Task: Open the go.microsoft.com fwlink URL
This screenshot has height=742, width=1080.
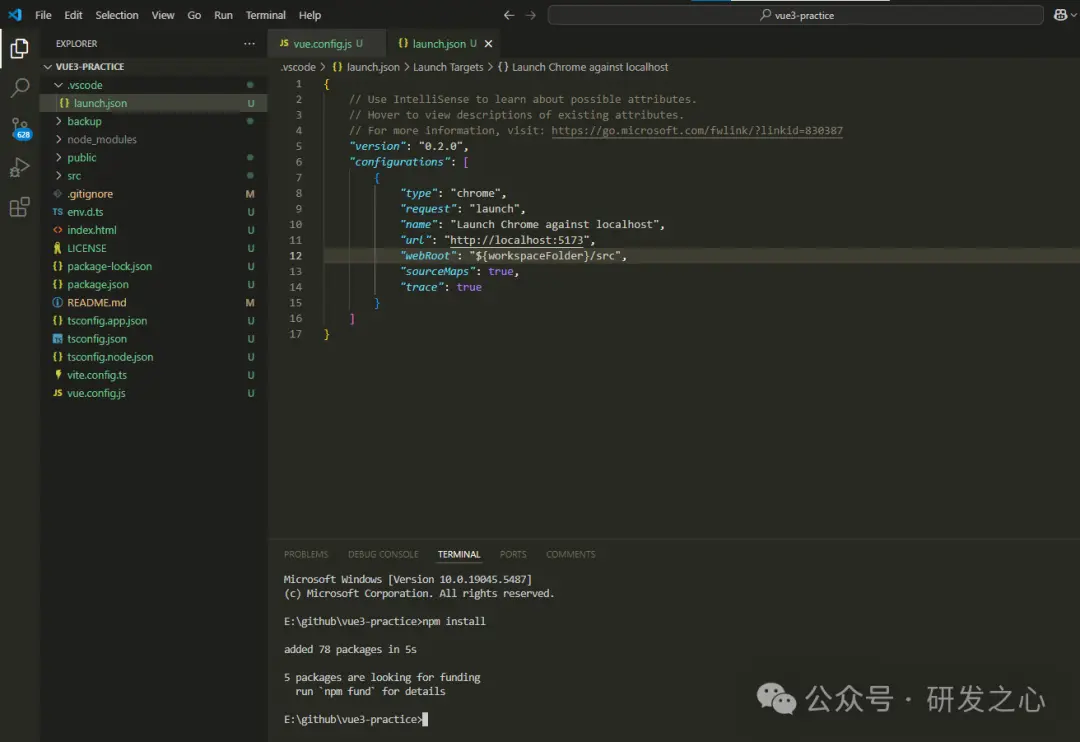Action: pyautogui.click(x=696, y=131)
